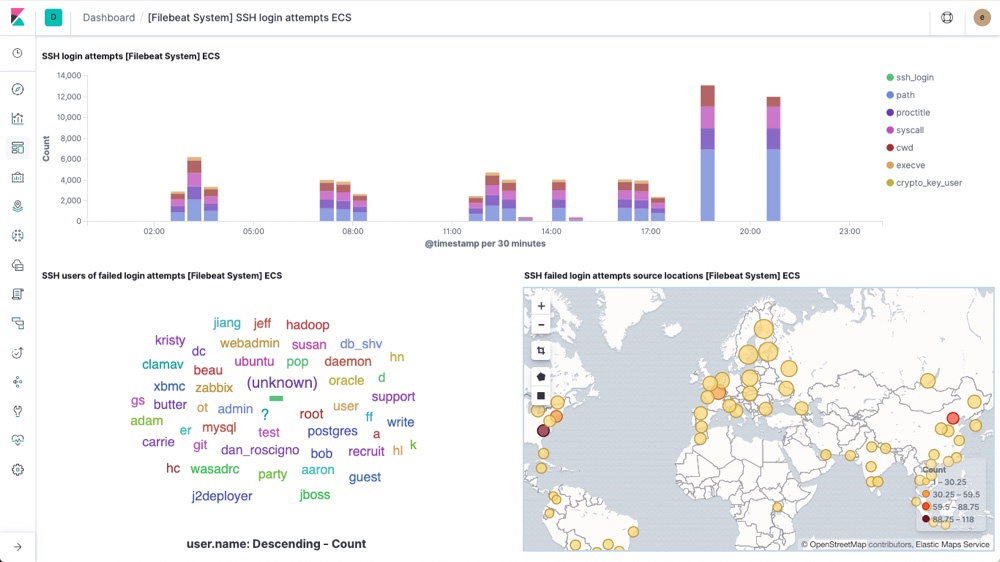The height and width of the screenshot is (562, 1000).
Task: Click the dark red circle on map
Action: pyautogui.click(x=543, y=431)
